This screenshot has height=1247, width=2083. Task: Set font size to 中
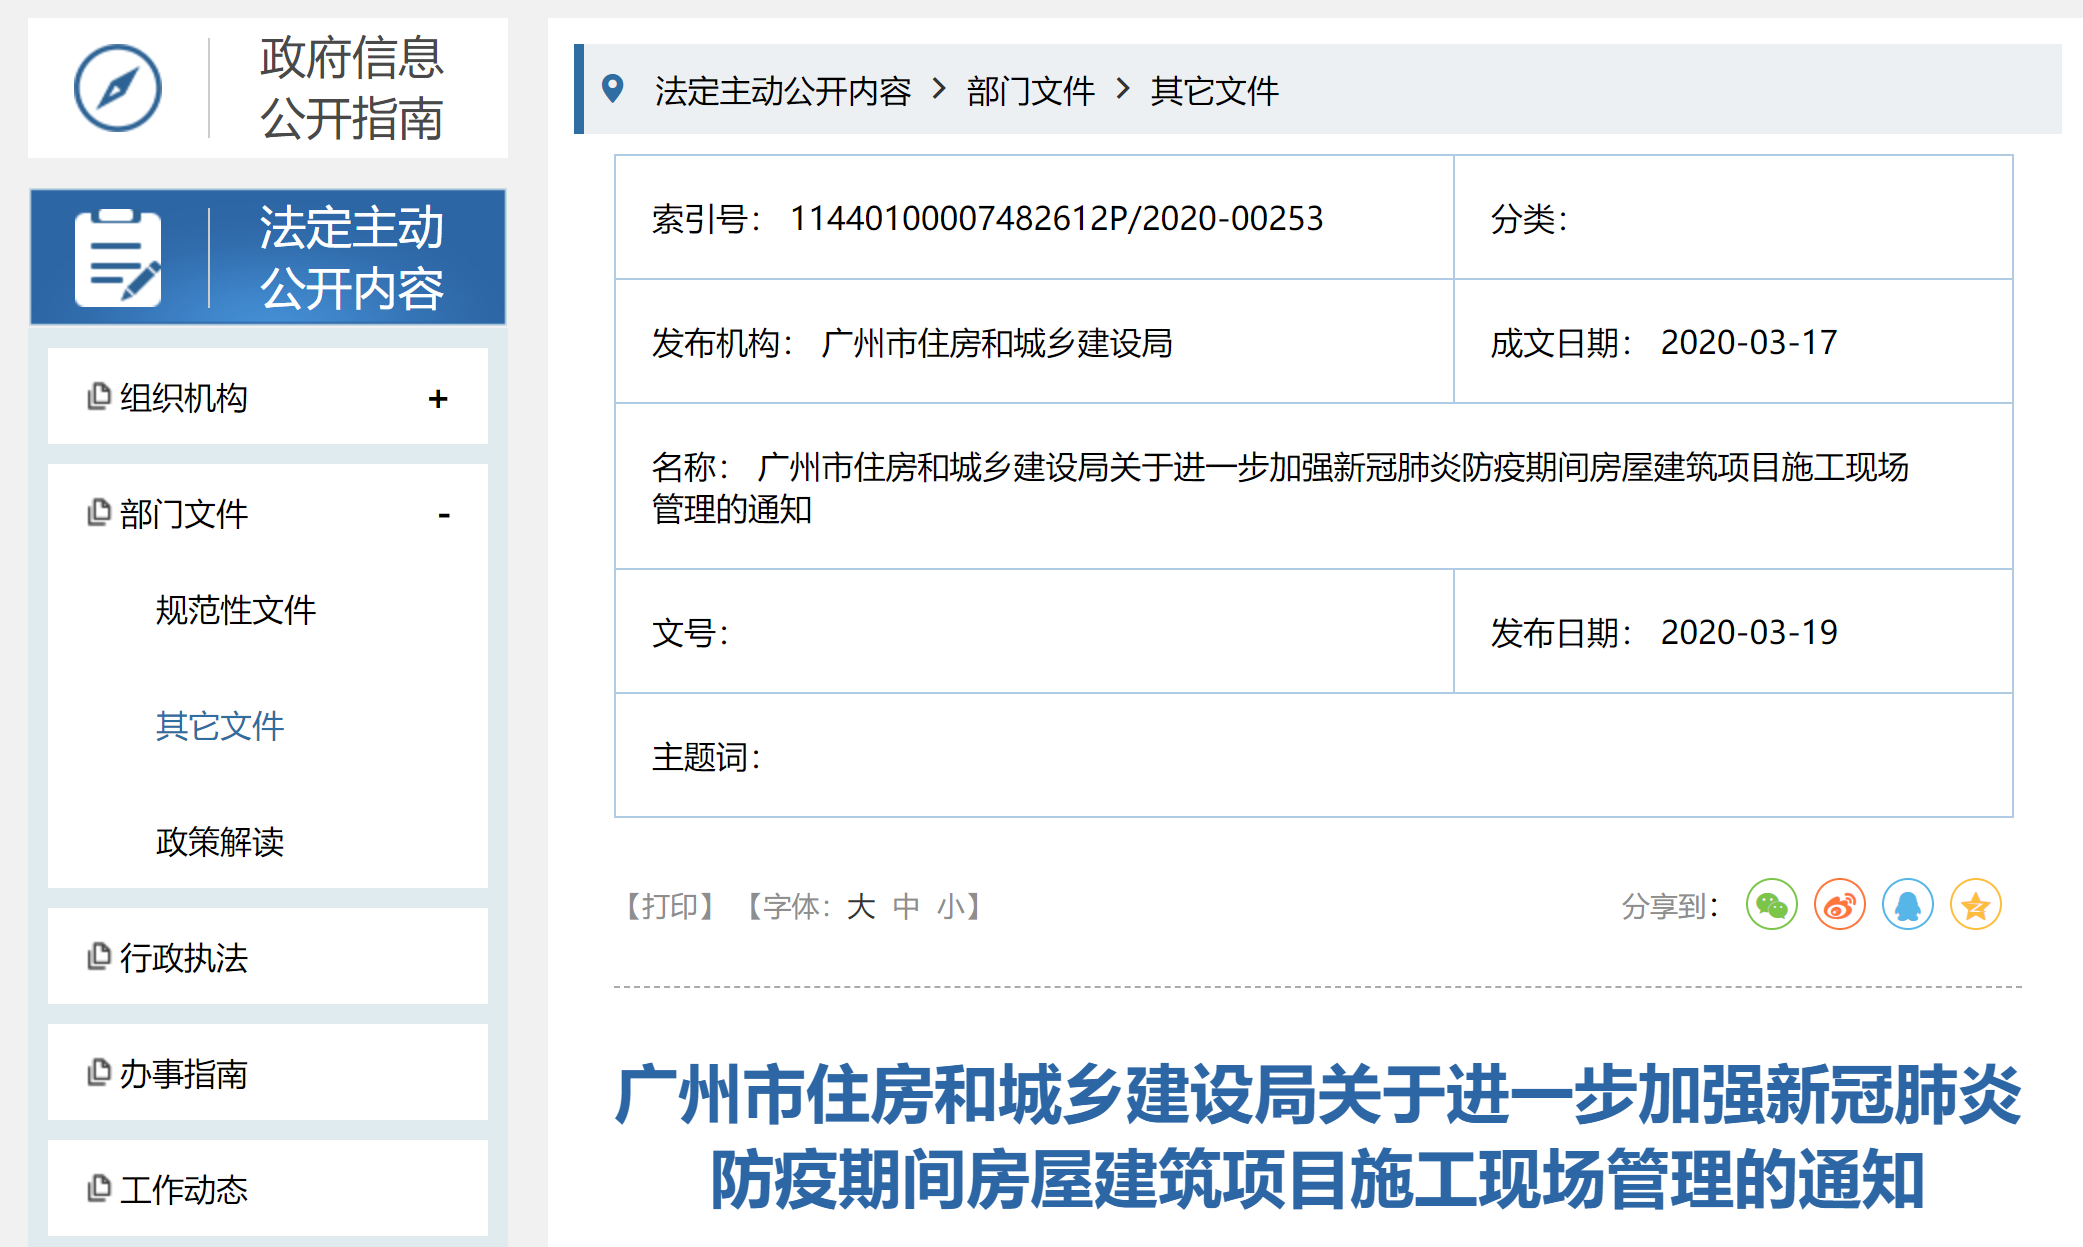tap(906, 907)
